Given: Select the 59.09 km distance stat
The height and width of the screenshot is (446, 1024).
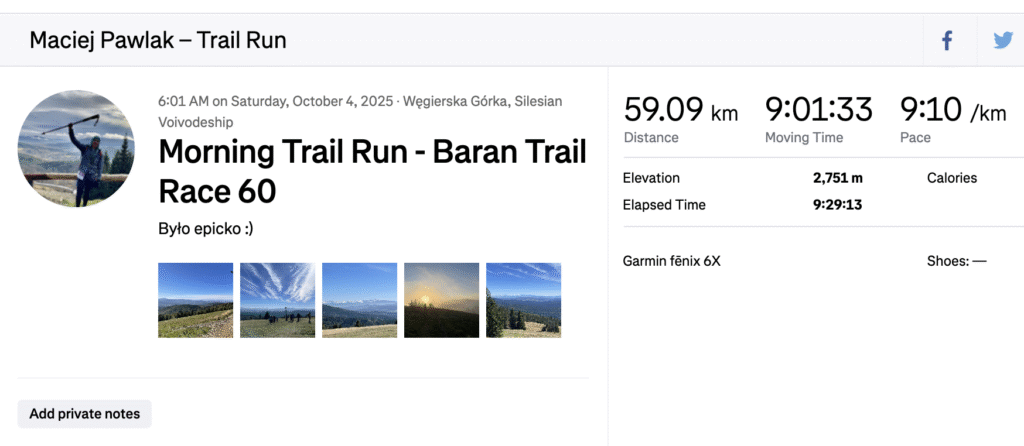Looking at the screenshot, I should click(680, 110).
